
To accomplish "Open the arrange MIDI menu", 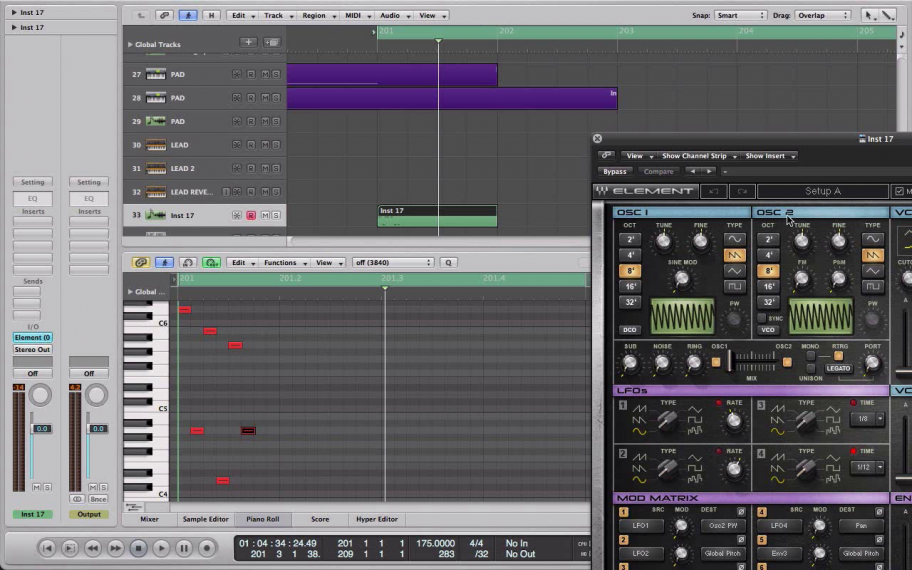I will click(357, 15).
